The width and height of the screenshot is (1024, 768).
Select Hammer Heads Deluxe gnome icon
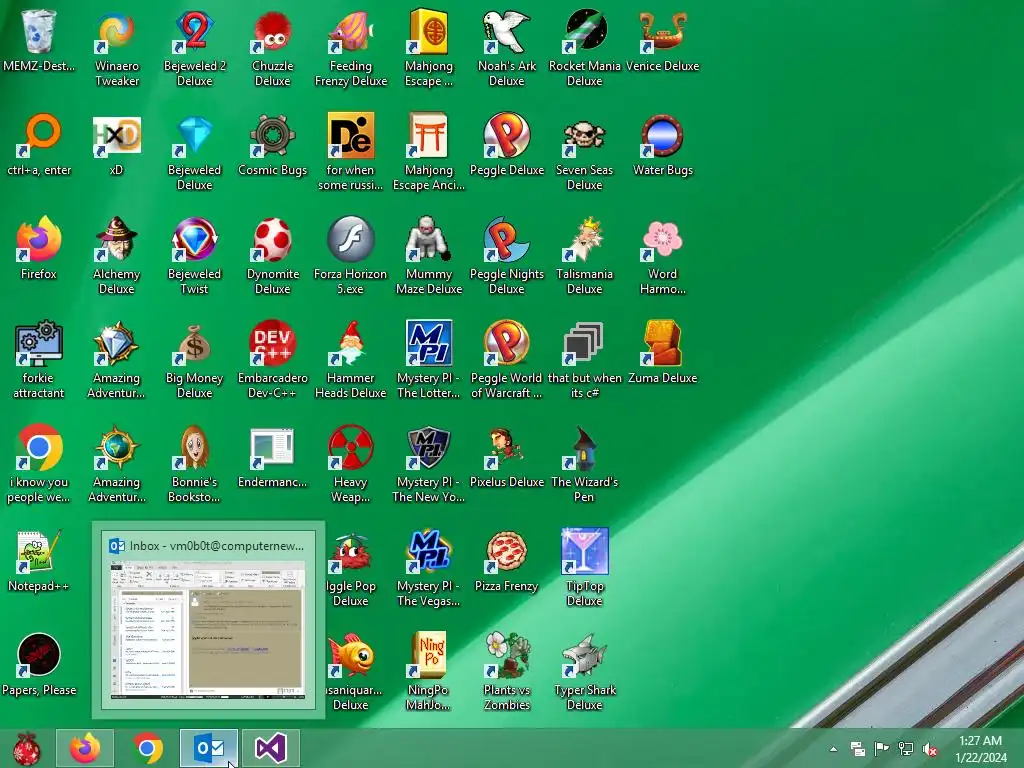[x=351, y=343]
